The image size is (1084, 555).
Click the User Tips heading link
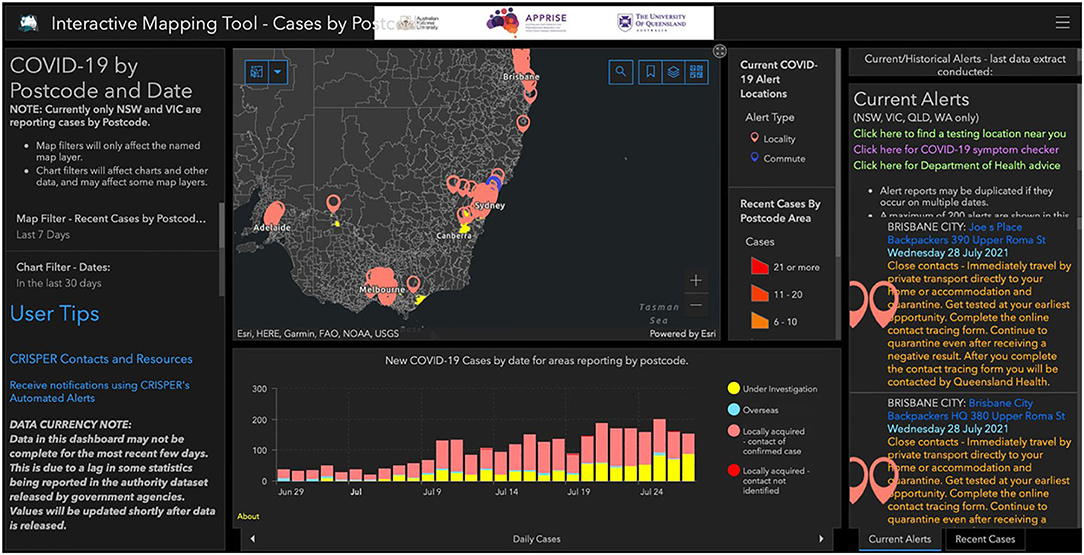coord(55,314)
